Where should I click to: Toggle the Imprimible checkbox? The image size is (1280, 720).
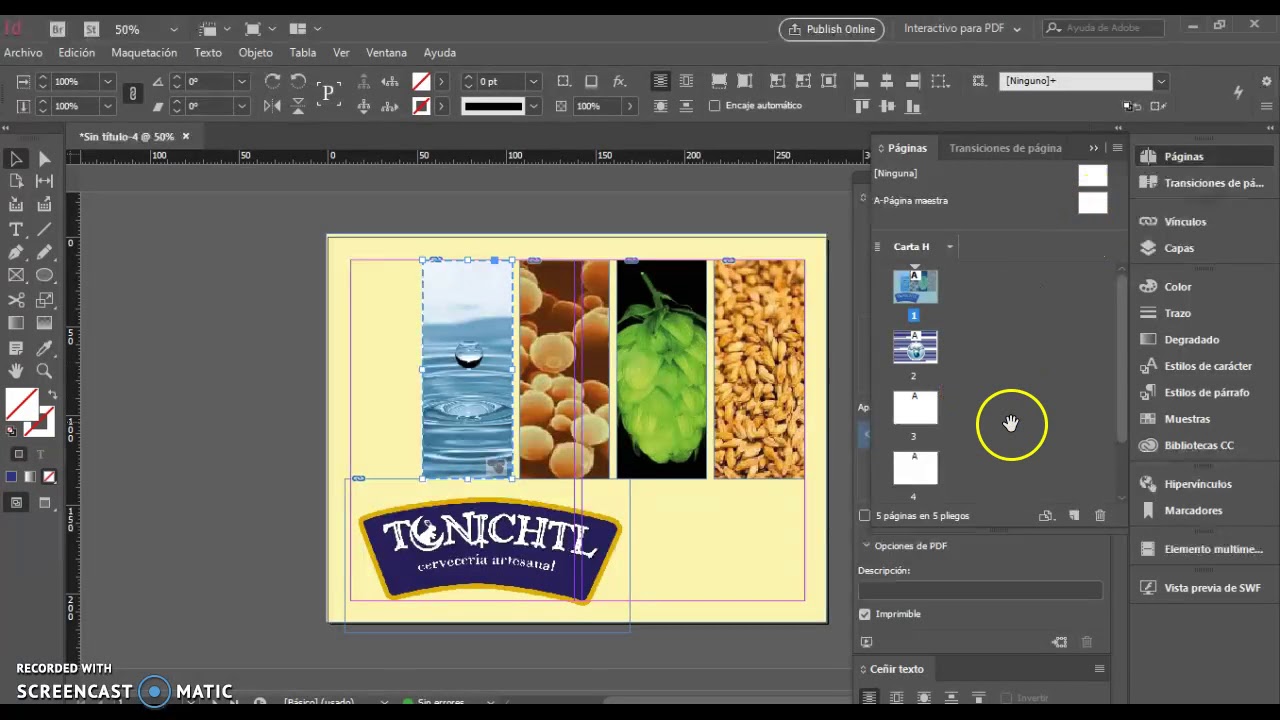[865, 614]
